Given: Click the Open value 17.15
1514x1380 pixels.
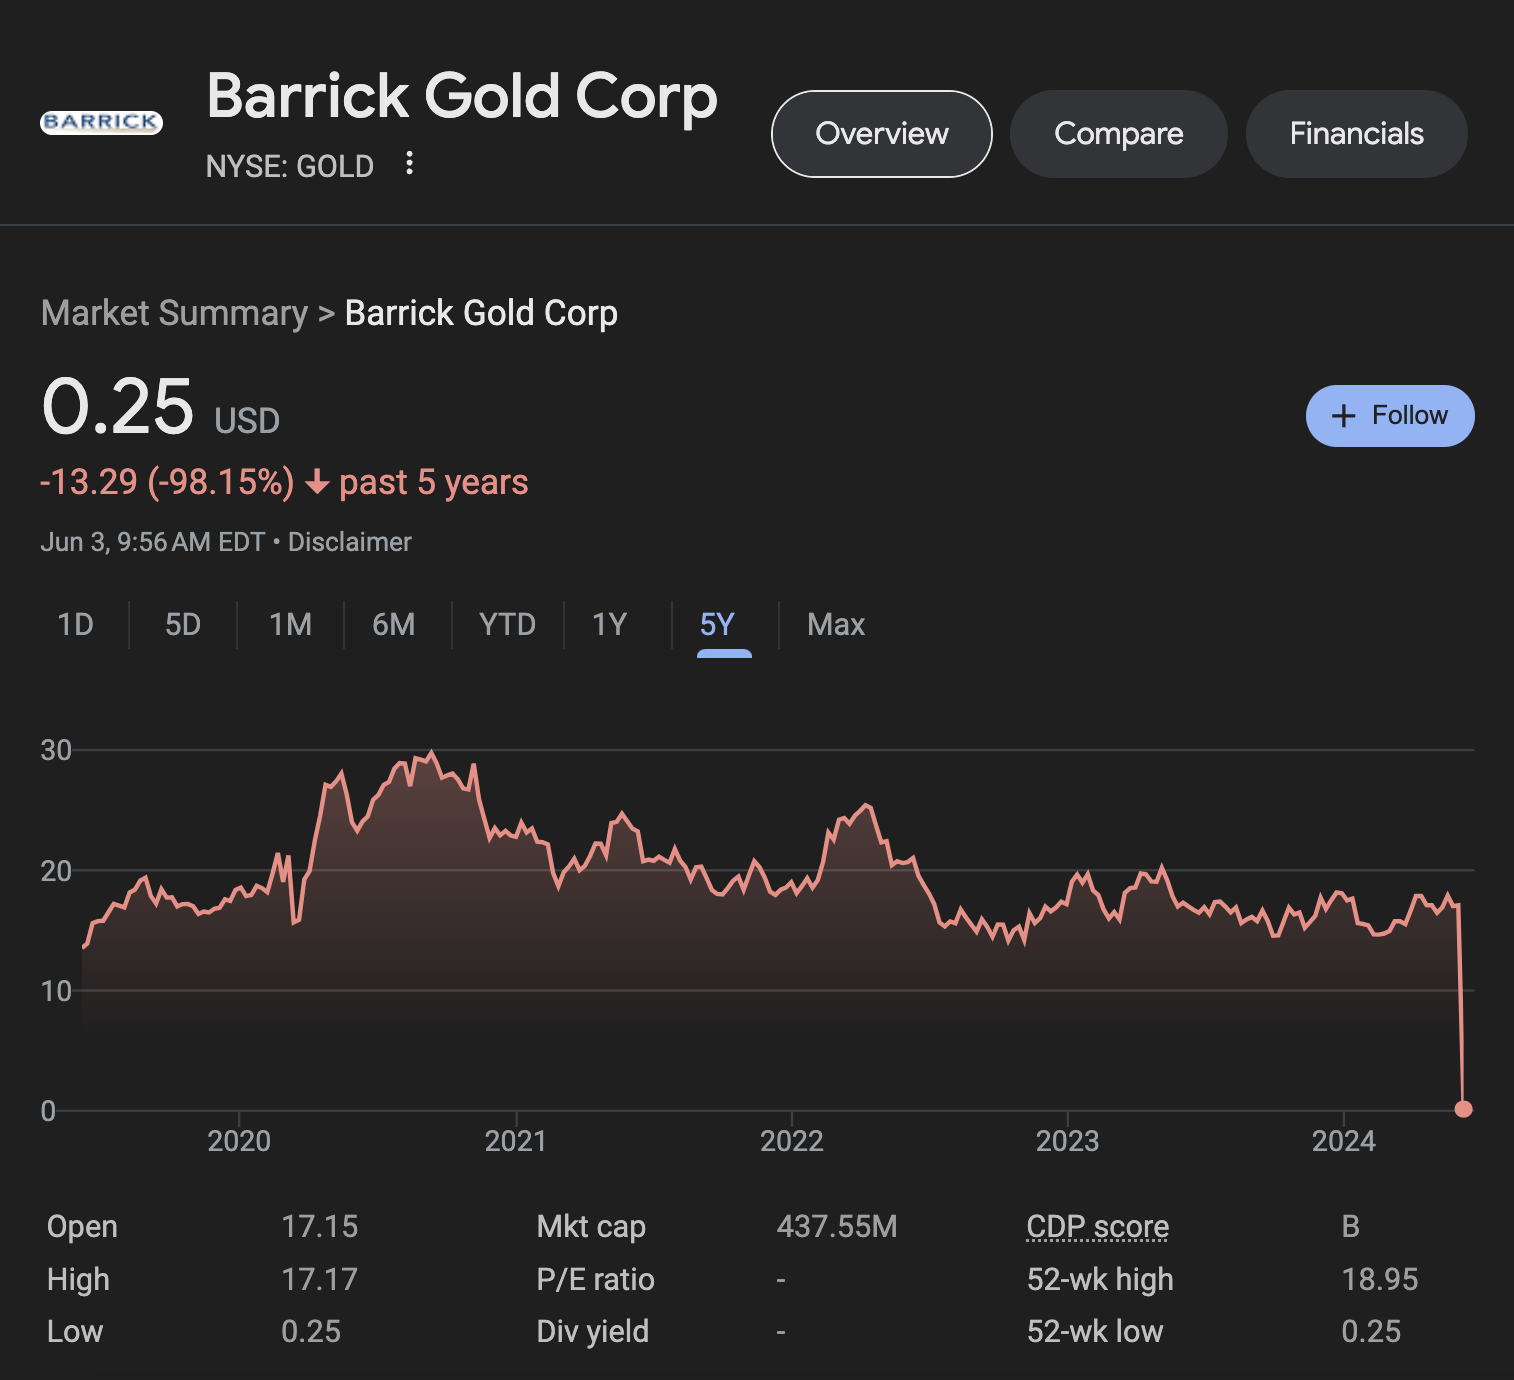Looking at the screenshot, I should (x=320, y=1227).
